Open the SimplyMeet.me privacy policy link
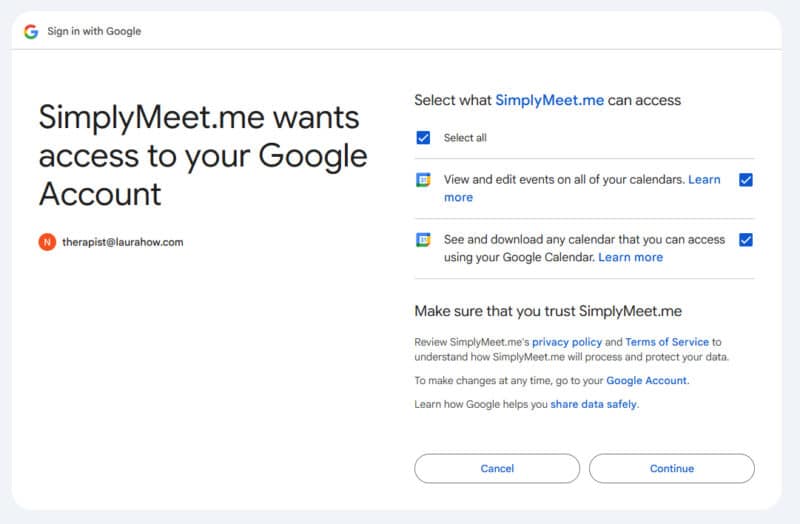This screenshot has width=800, height=524. (x=567, y=342)
